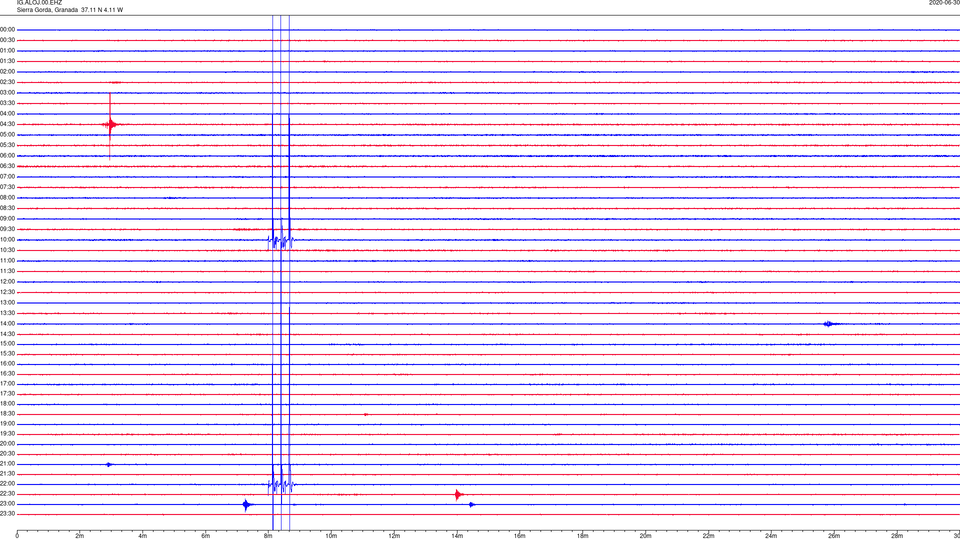Click the 12m tick label on time axis
The height and width of the screenshot is (540, 960).
click(394, 536)
